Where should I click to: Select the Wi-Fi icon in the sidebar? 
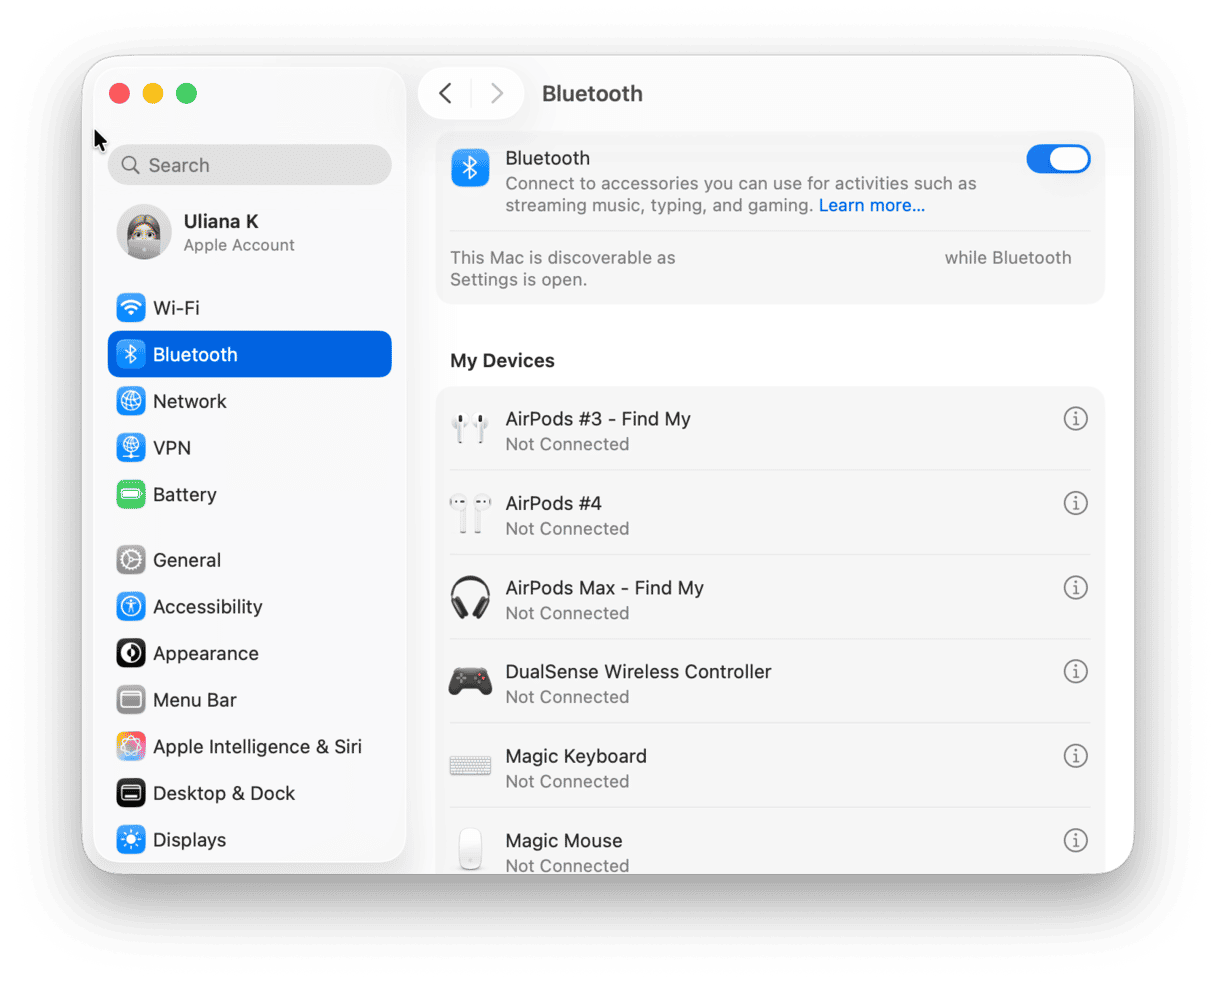coord(131,307)
